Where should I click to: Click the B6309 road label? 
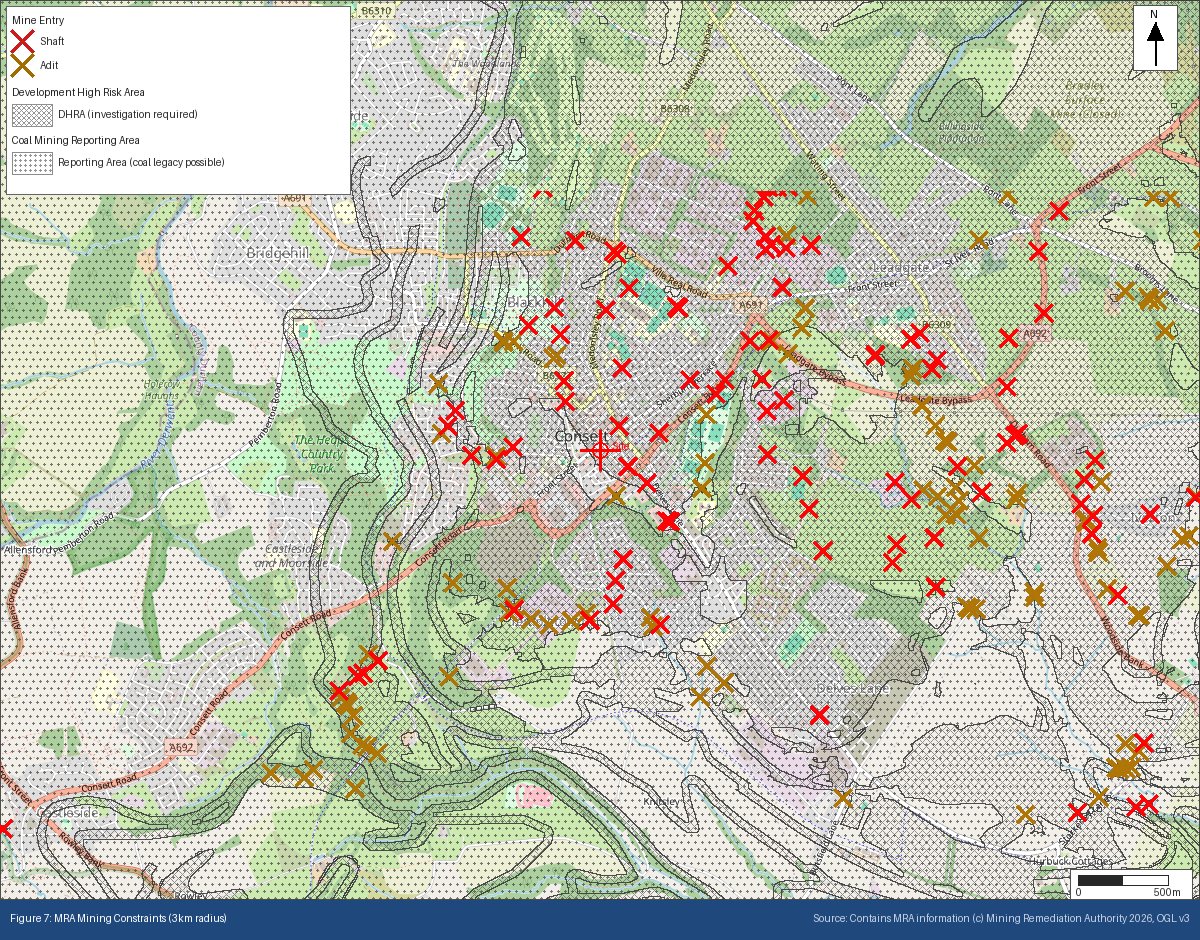coord(936,325)
